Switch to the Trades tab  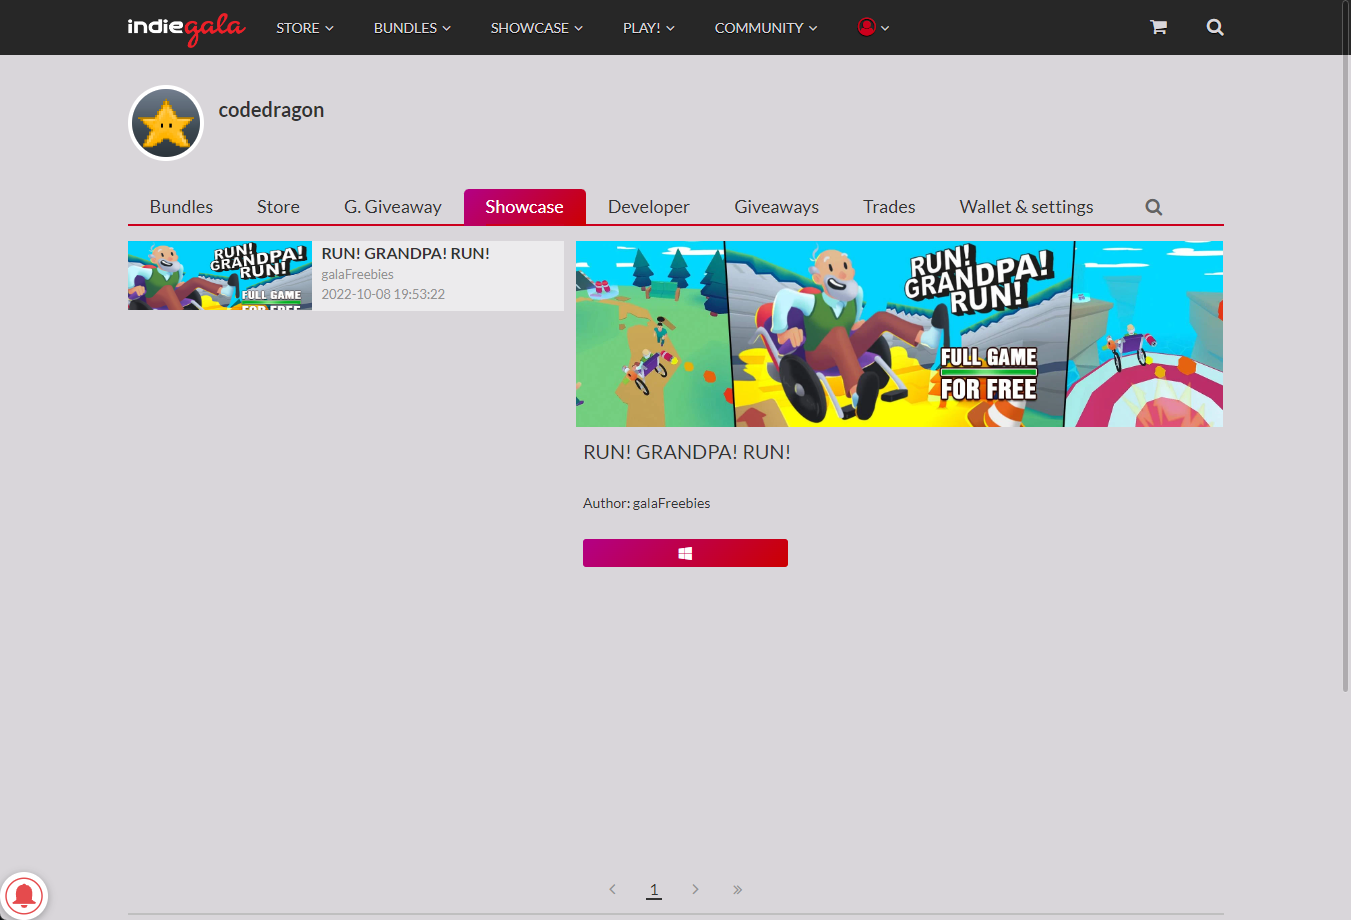tap(889, 207)
